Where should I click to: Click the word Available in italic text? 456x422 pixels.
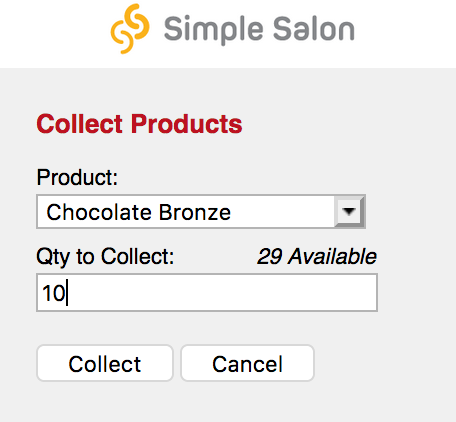(x=332, y=256)
